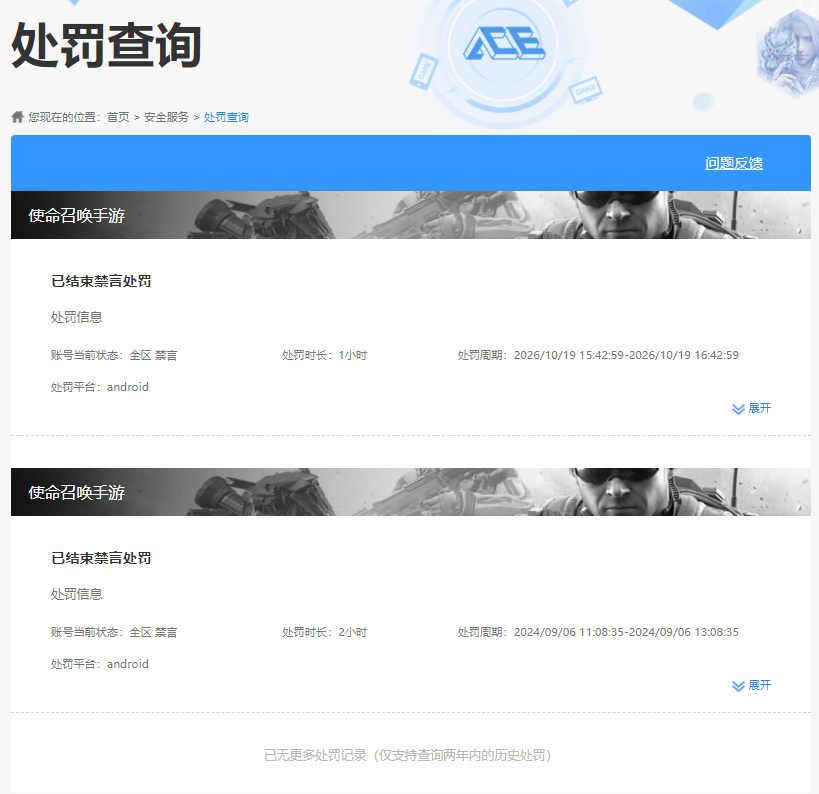This screenshot has height=794, width=819.
Task: Click the 处罚查询 page title
Action: coord(106,45)
